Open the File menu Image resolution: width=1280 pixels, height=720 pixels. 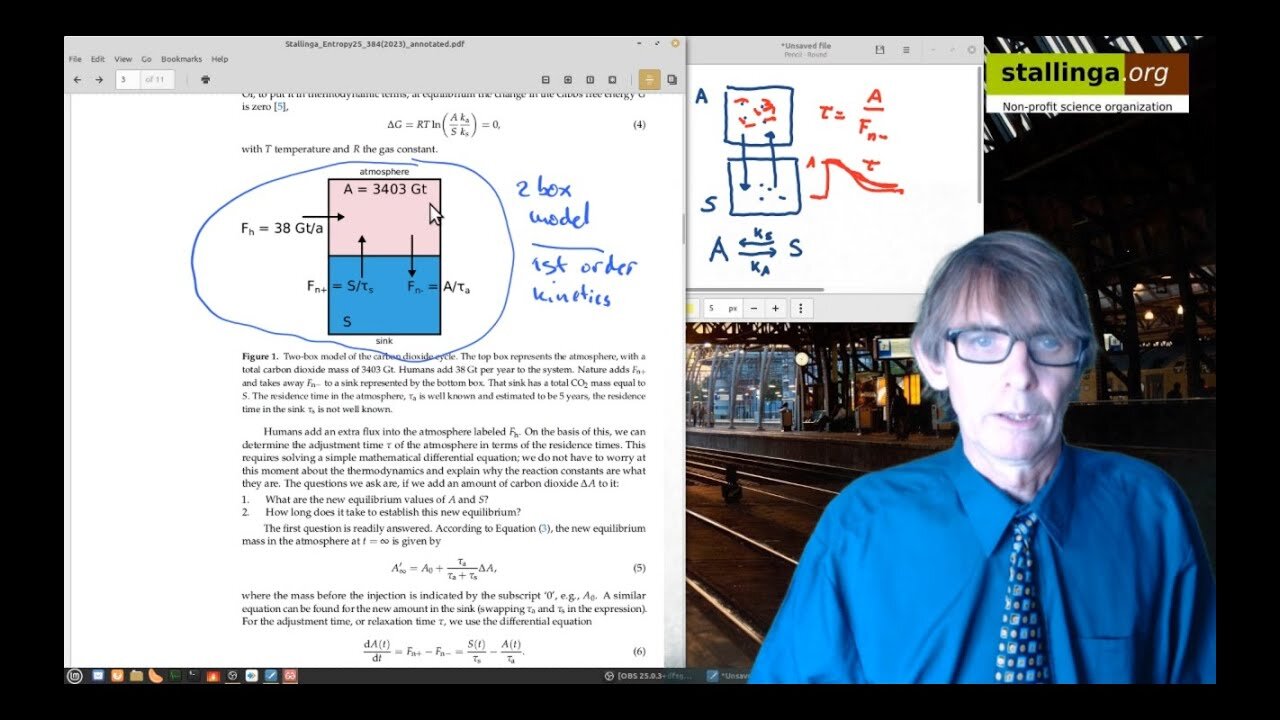(75, 59)
